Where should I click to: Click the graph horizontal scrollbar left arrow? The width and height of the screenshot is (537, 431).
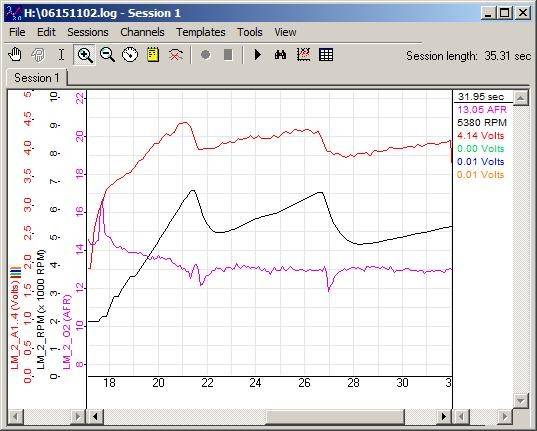point(95,417)
